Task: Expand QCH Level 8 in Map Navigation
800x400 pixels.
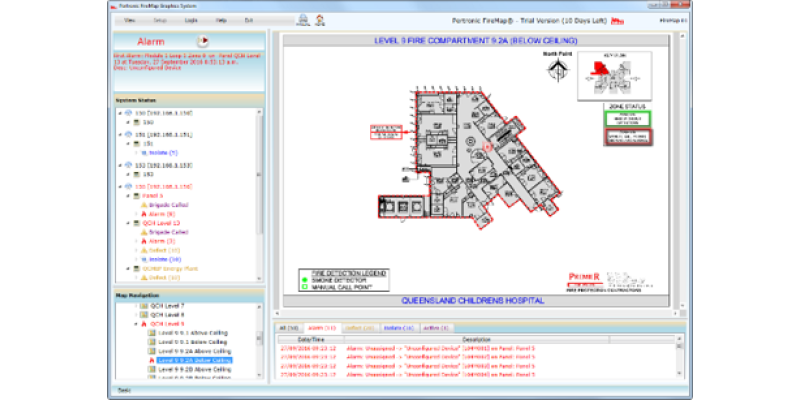Action: pos(136,315)
